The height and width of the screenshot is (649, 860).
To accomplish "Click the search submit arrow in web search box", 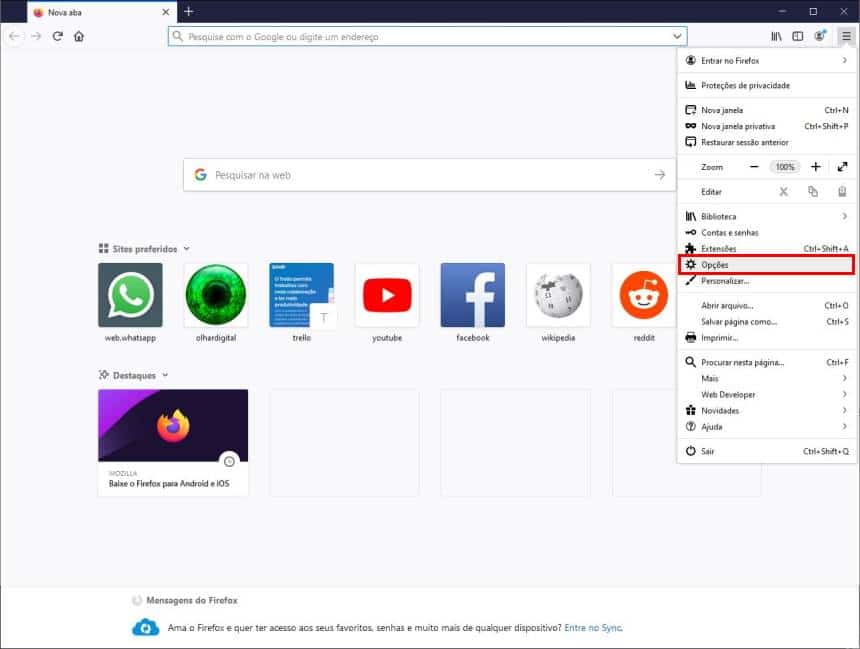I will [659, 175].
